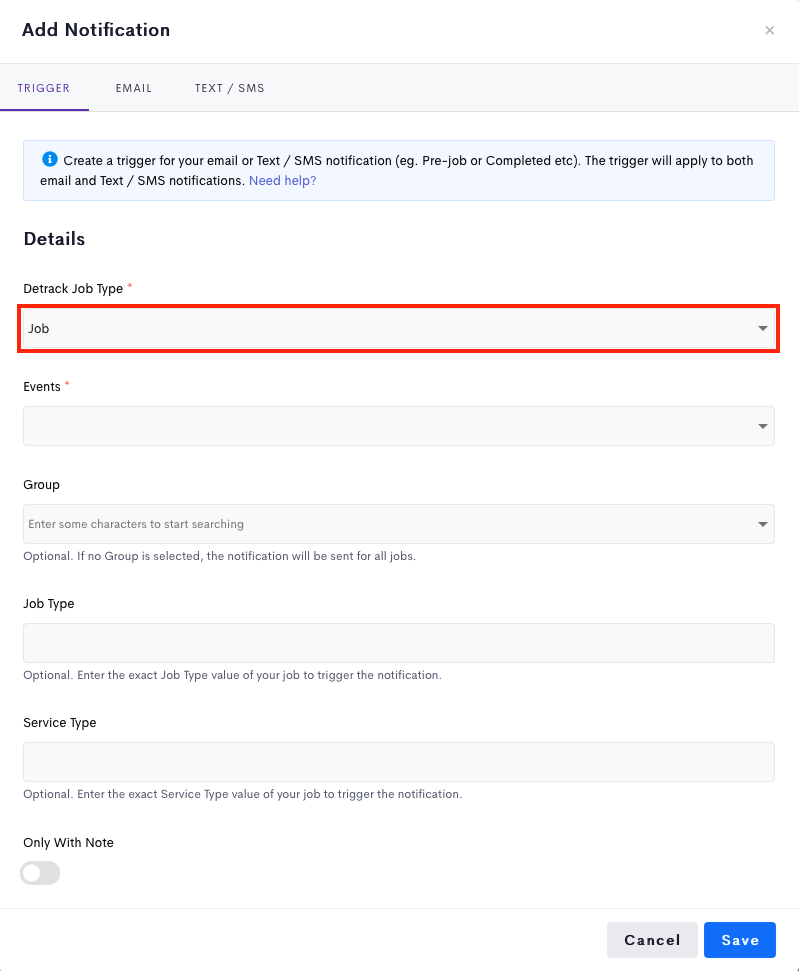
Task: Click the selected 'Job' value text
Action: coord(38,328)
